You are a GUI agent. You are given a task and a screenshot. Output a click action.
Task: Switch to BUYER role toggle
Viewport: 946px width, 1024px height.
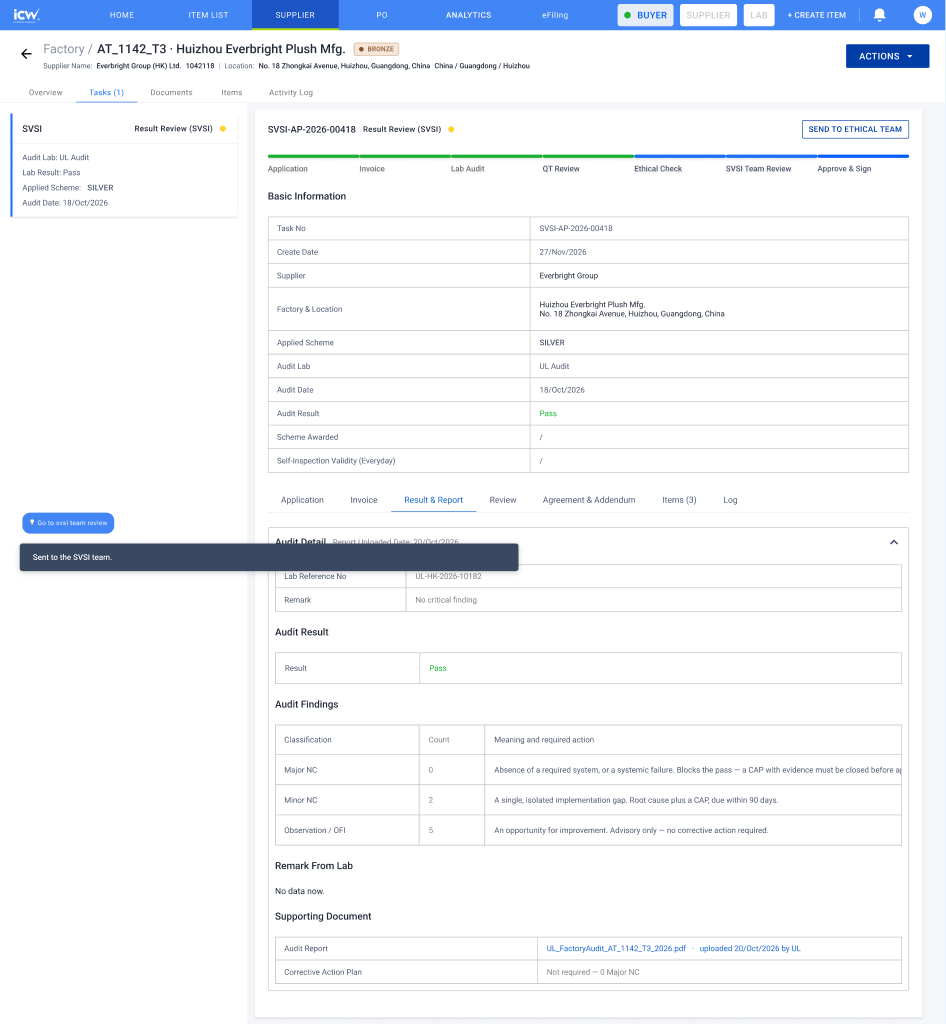[x=646, y=15]
